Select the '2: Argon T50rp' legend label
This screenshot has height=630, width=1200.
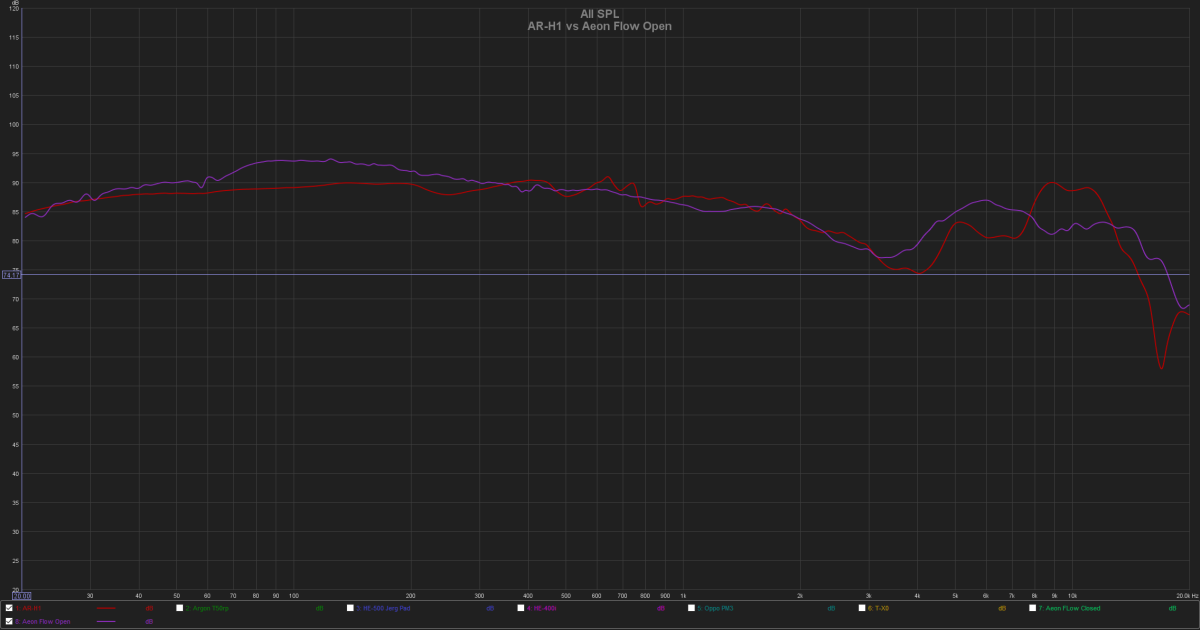[208, 608]
